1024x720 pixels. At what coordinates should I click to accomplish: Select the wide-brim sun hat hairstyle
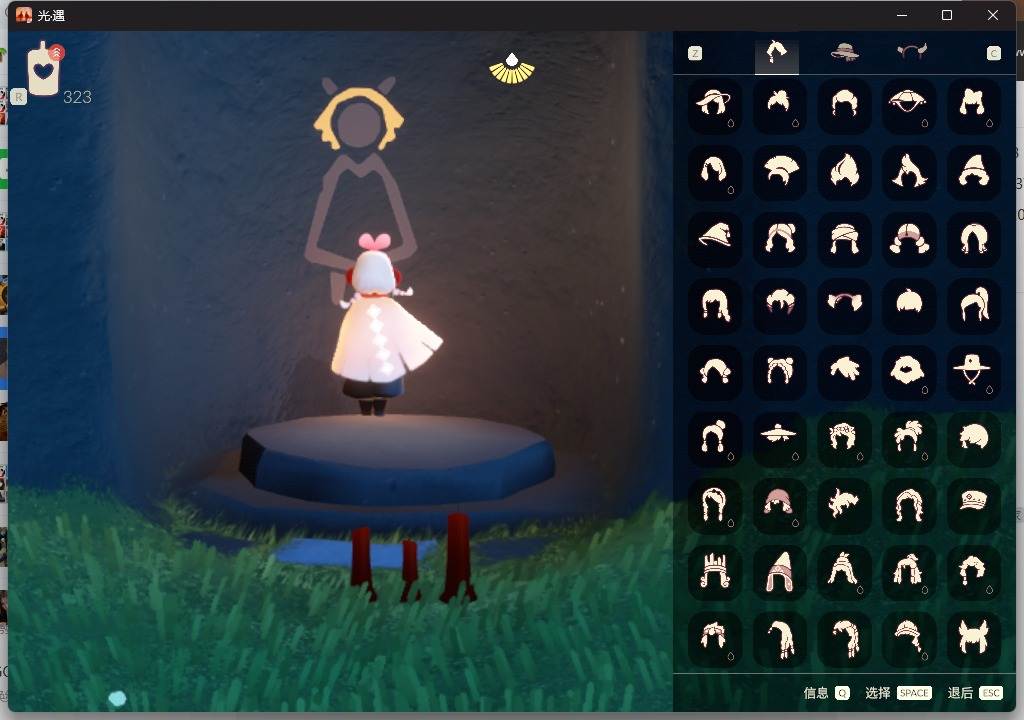click(714, 104)
